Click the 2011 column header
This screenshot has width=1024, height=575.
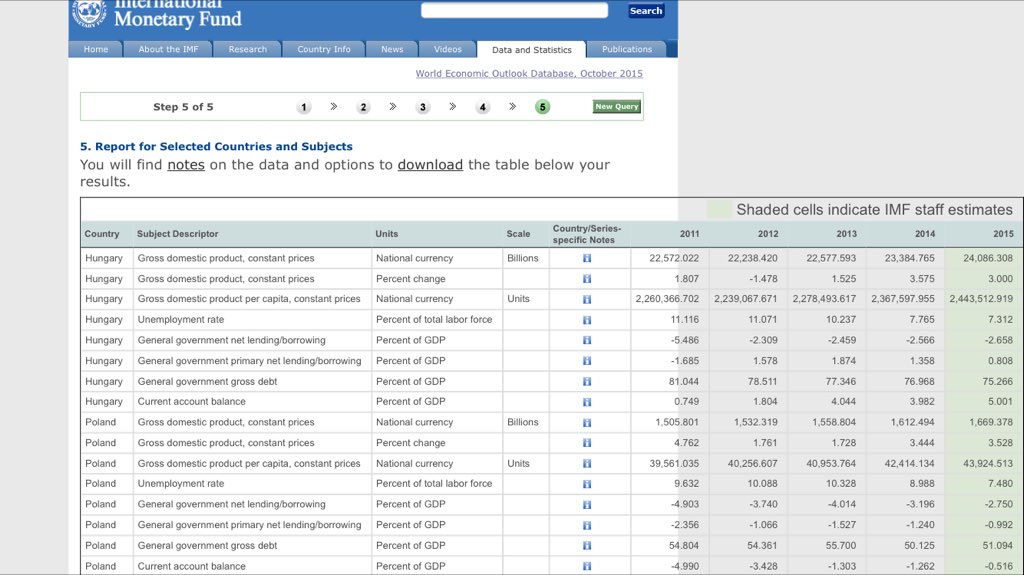[x=690, y=234]
